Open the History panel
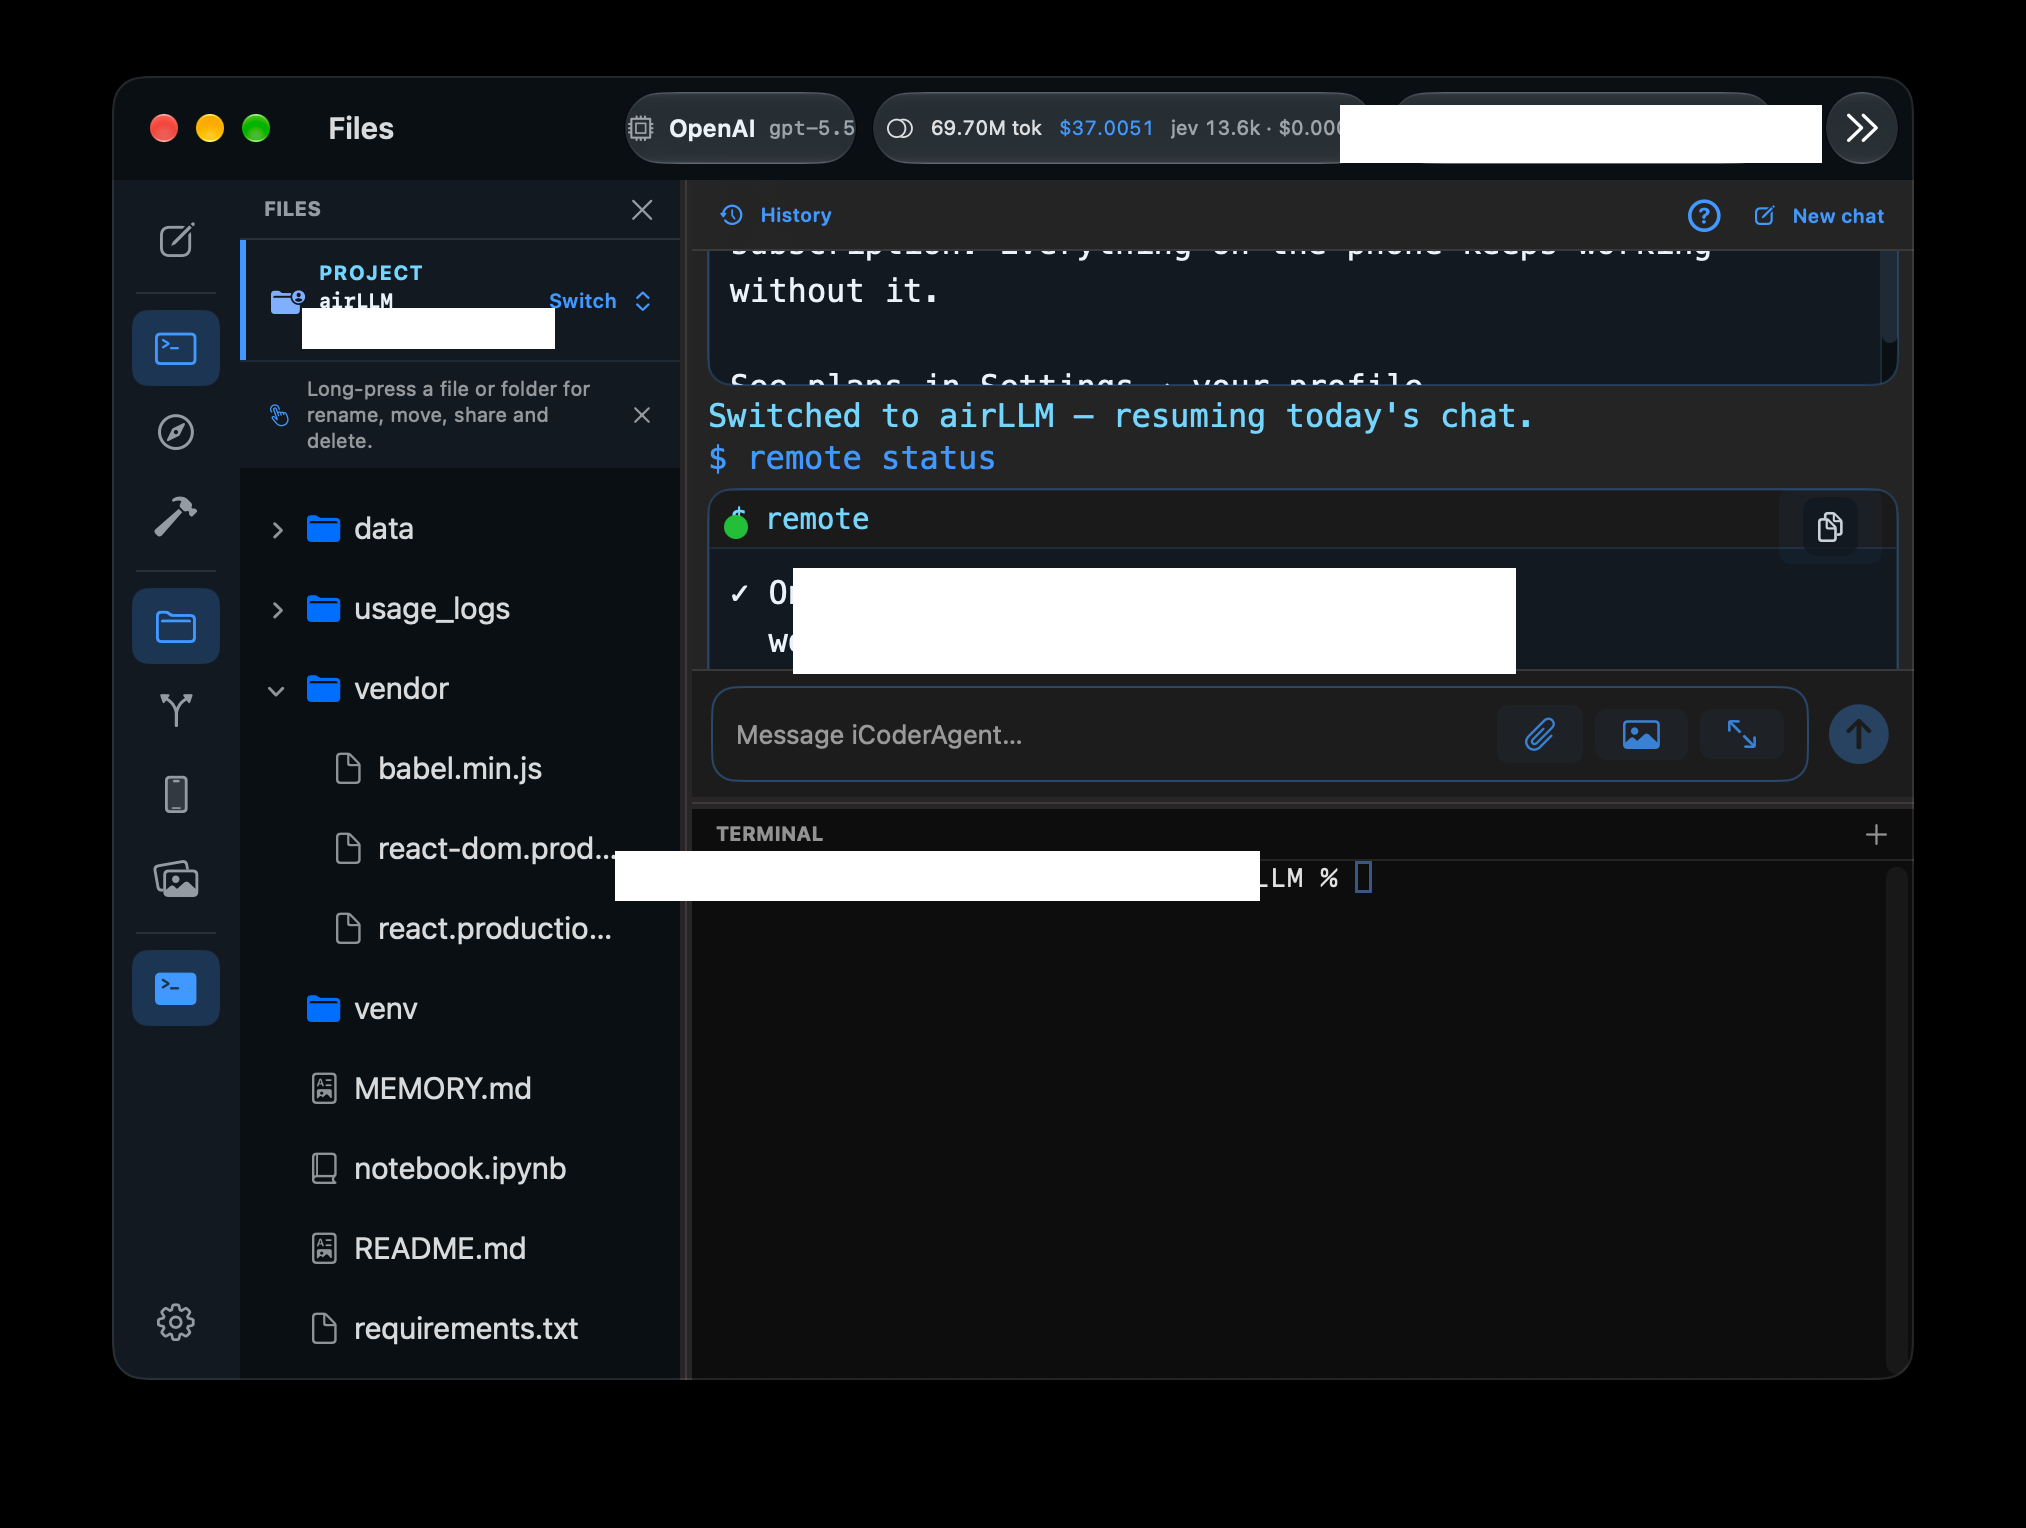2026x1528 pixels. coord(776,215)
